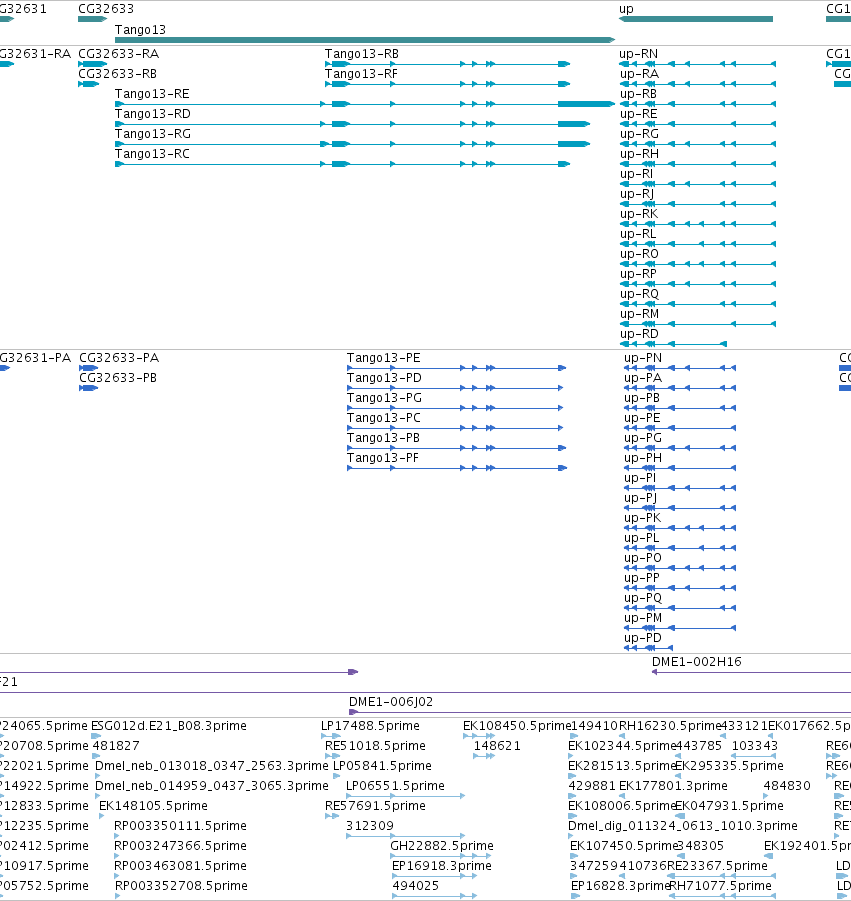Click EST label 312309
The height and width of the screenshot is (901, 851).
(x=370, y=826)
